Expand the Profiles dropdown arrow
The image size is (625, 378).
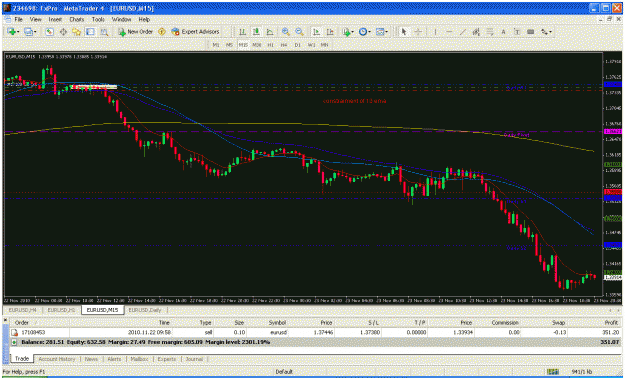[x=35, y=32]
